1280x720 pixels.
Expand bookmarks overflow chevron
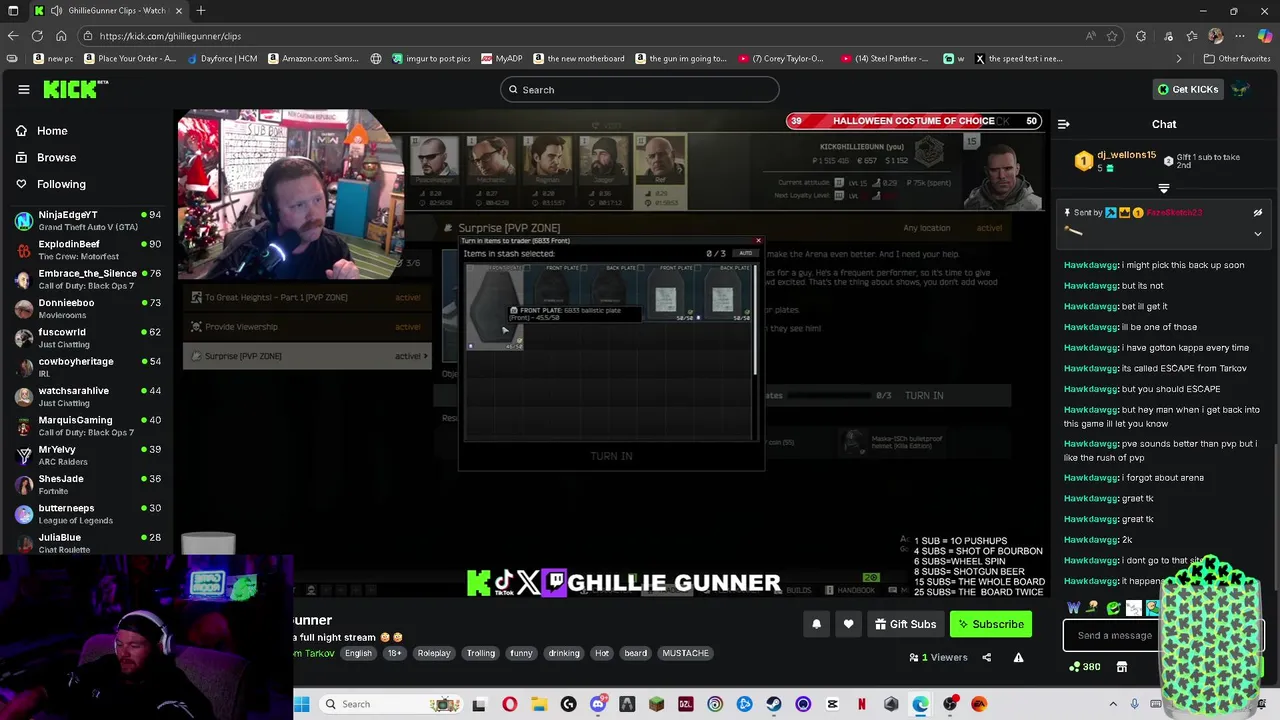[x=1179, y=59]
